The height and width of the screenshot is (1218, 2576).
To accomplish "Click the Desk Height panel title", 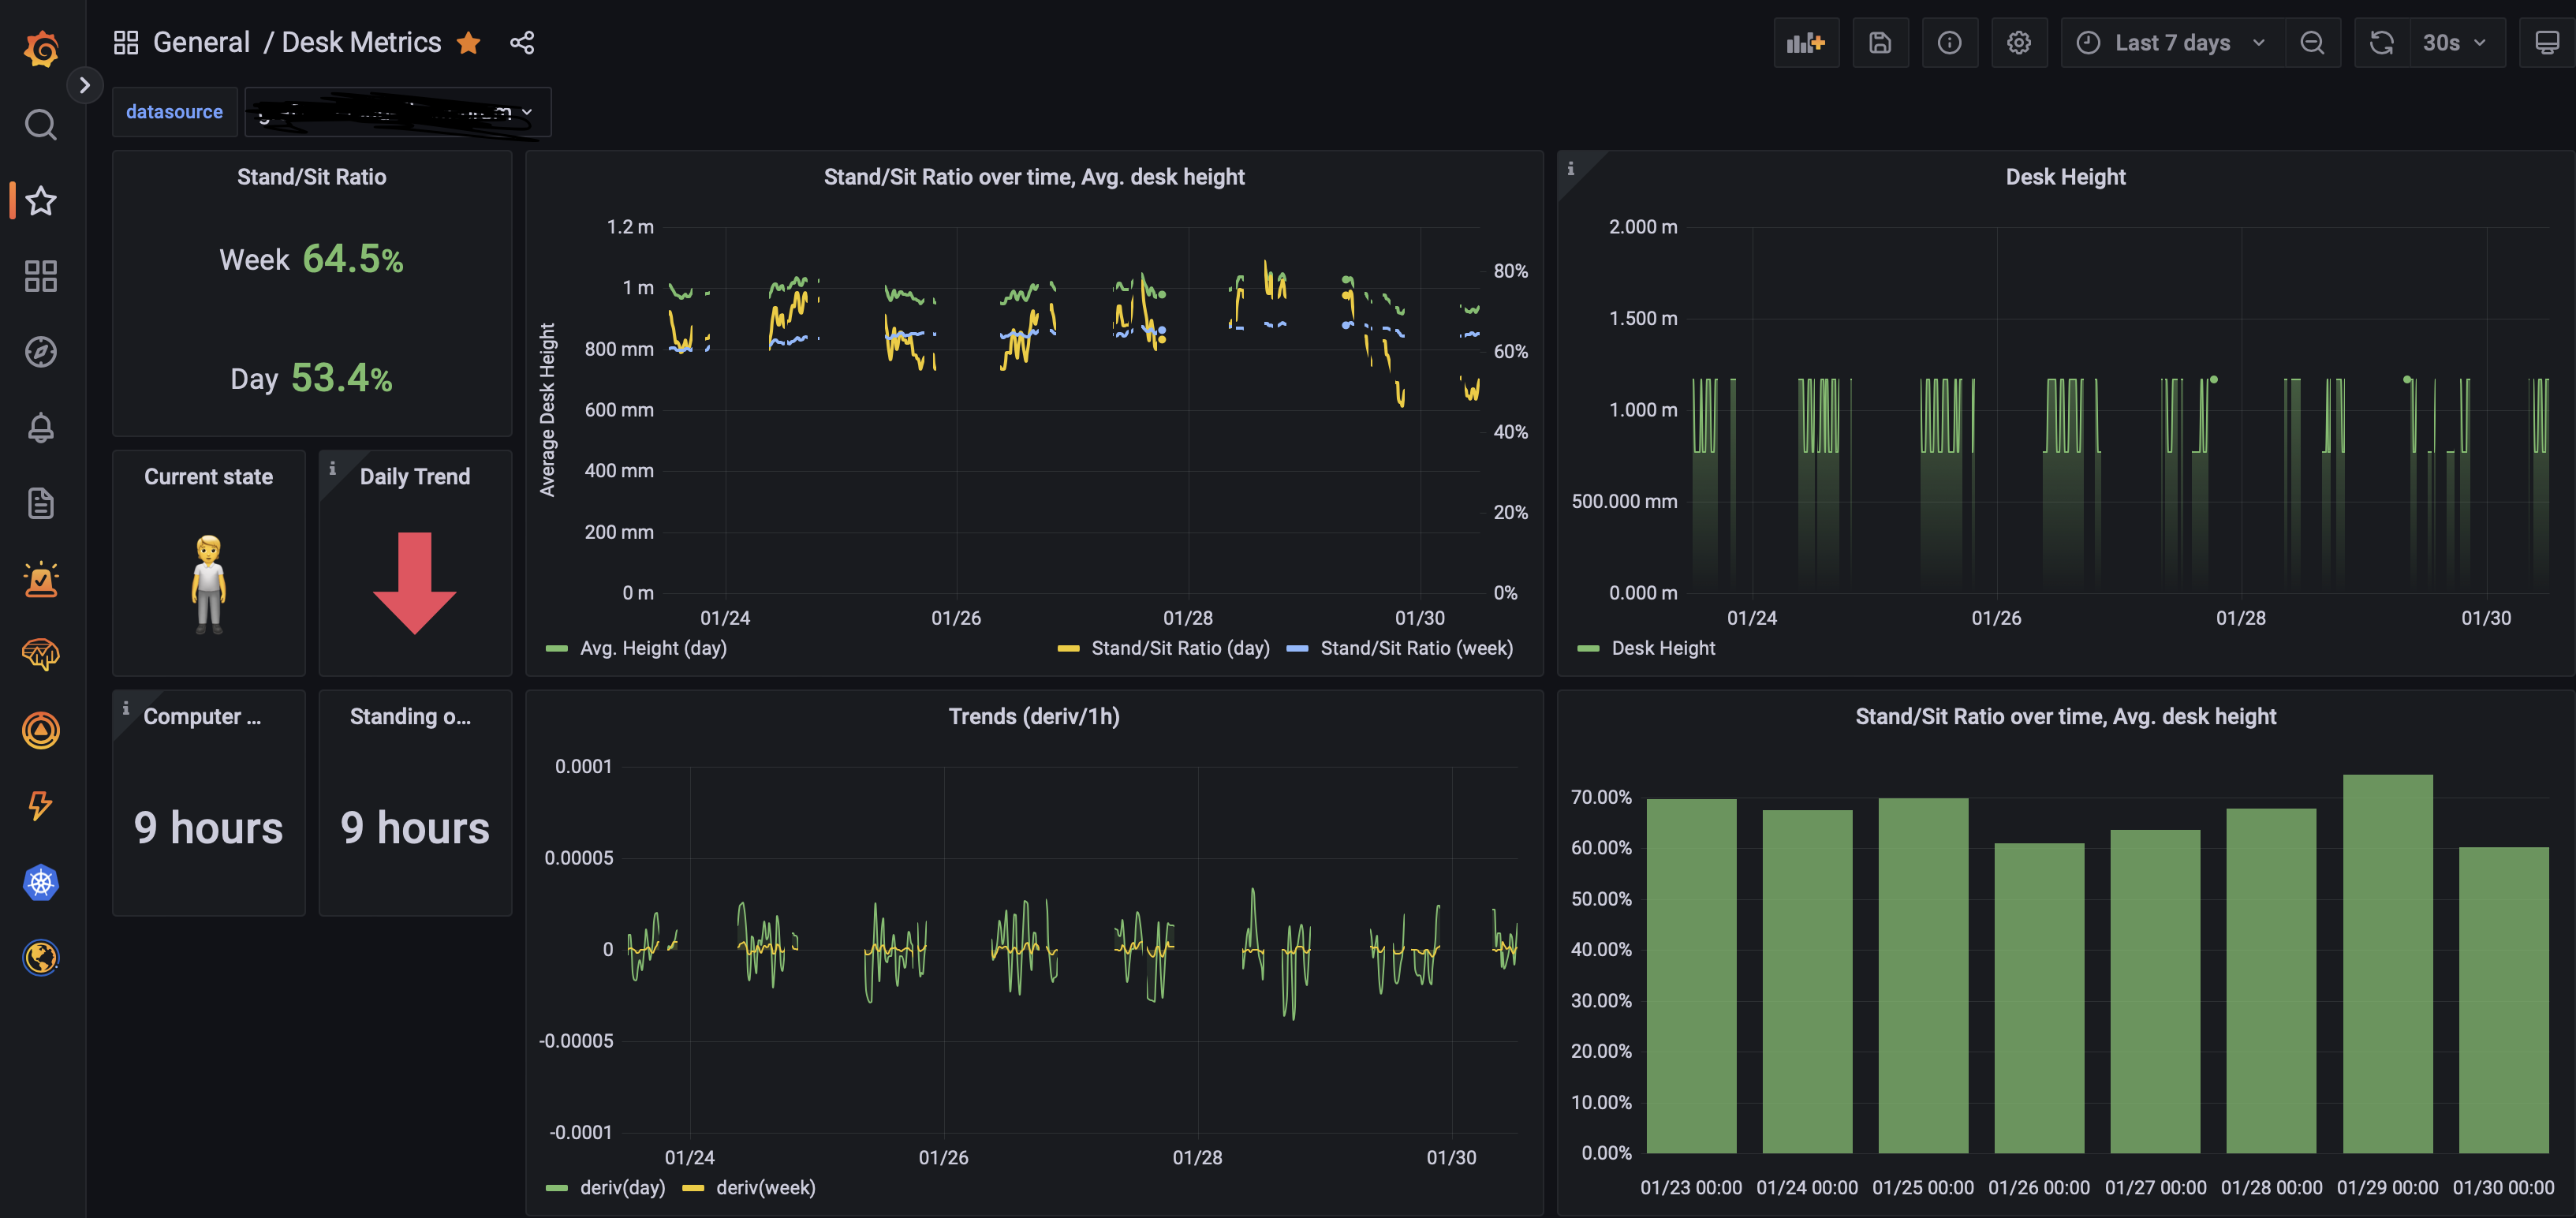I will (x=2064, y=177).
